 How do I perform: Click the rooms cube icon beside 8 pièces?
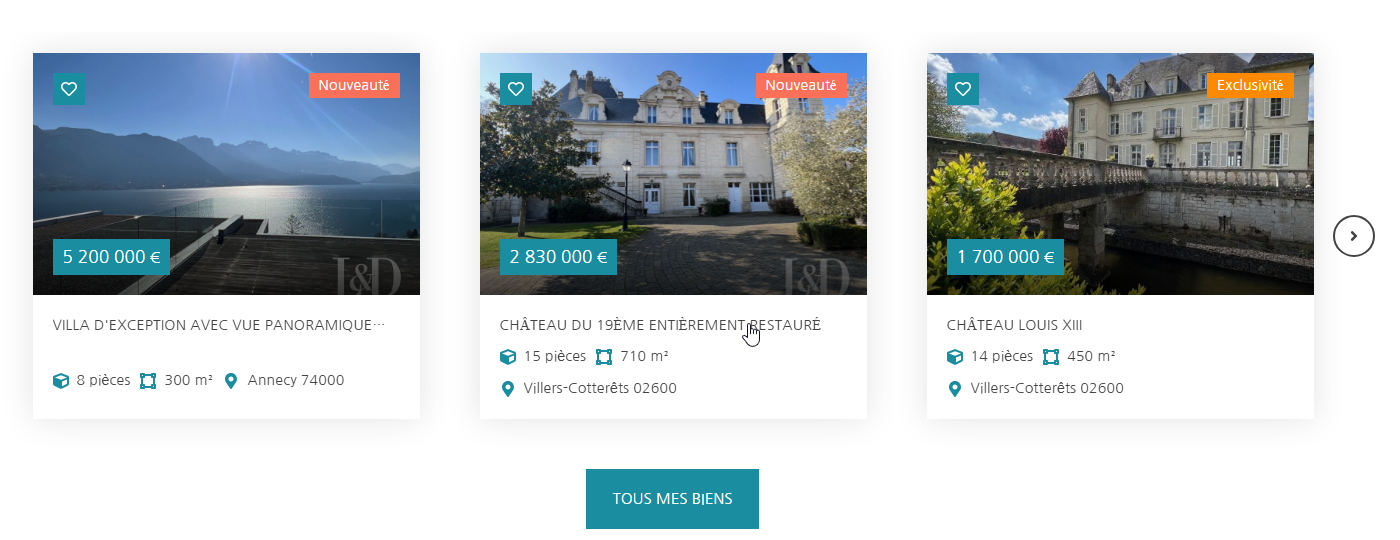(x=61, y=381)
